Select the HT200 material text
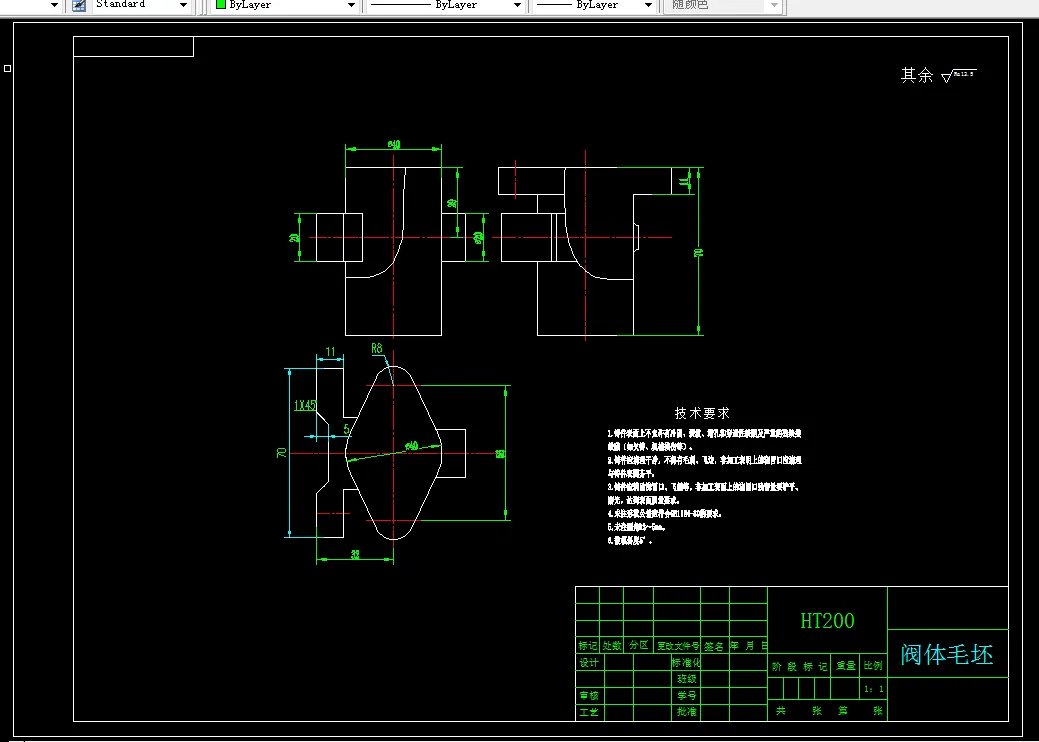1039x742 pixels. click(x=827, y=621)
